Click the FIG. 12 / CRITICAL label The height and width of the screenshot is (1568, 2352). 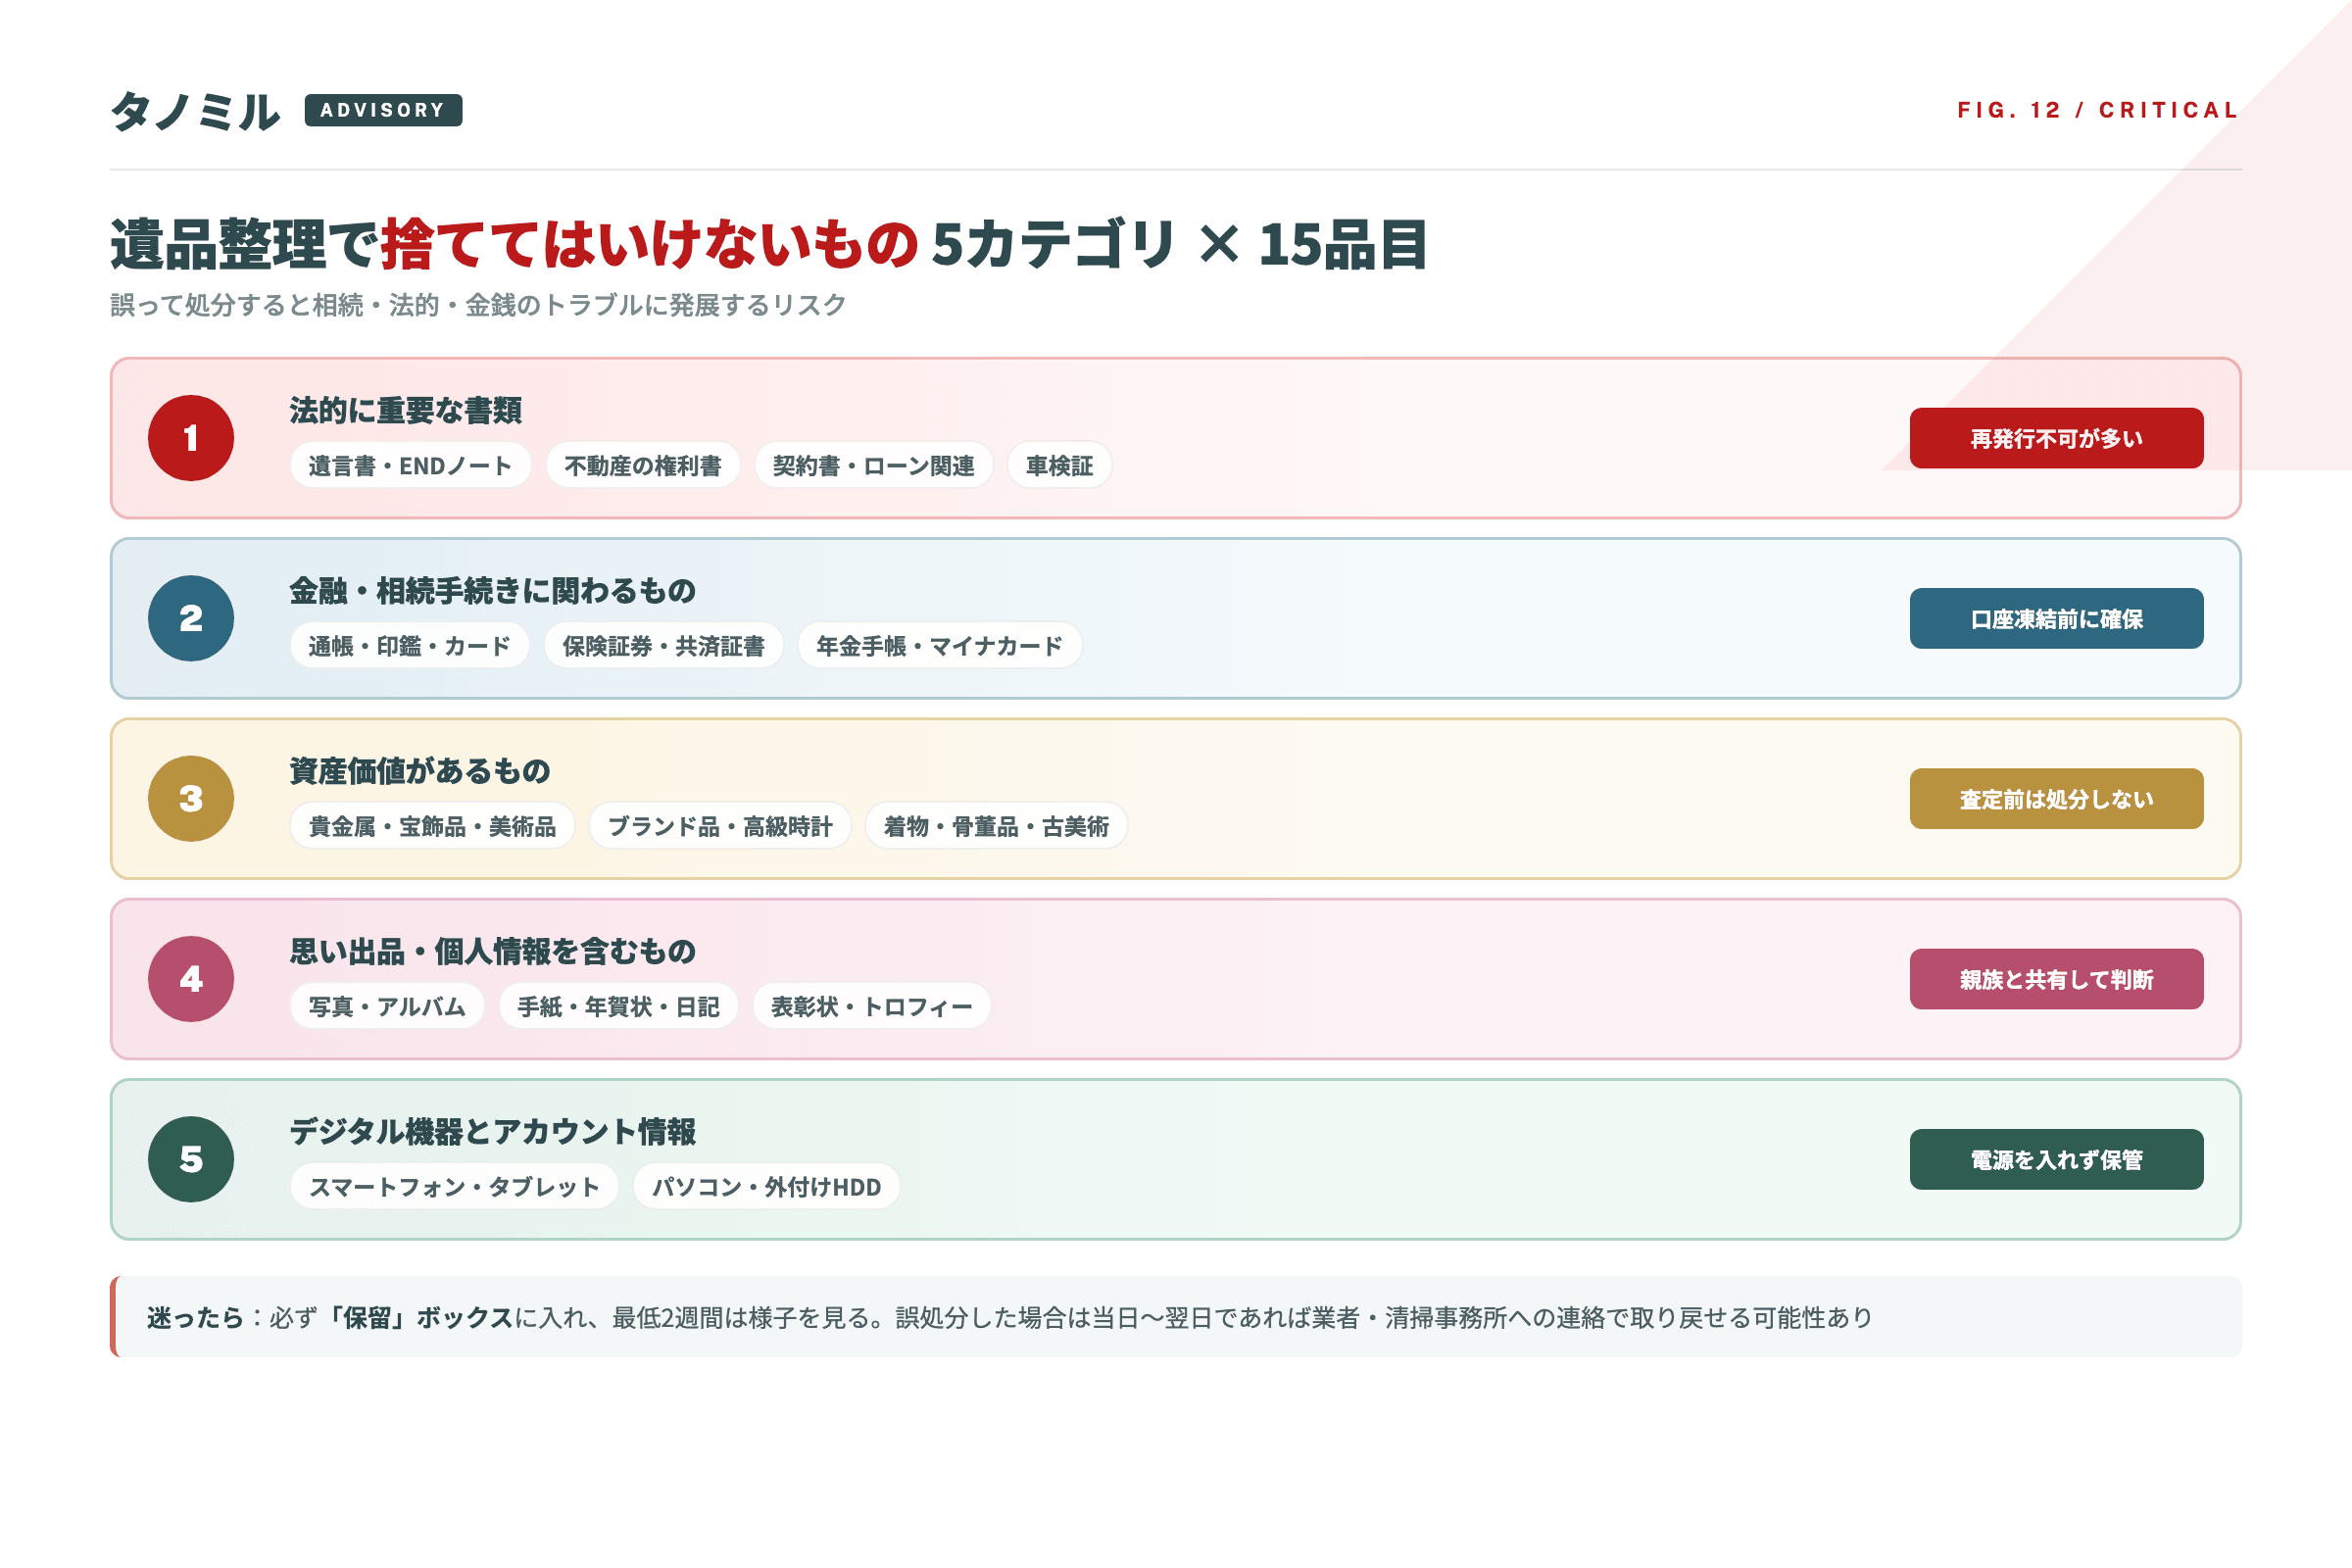2097,110
